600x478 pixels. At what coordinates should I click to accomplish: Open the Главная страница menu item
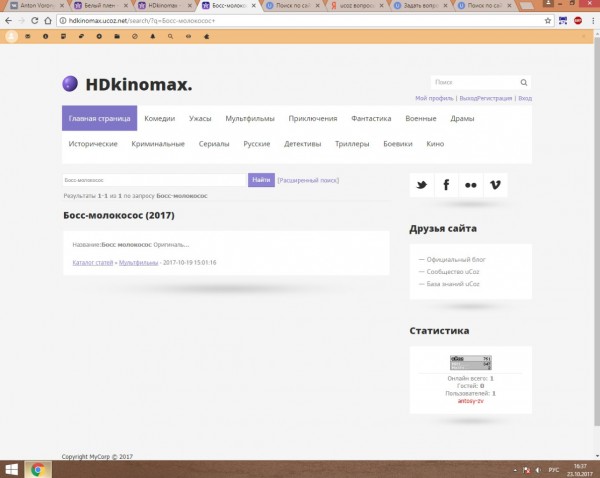pyautogui.click(x=99, y=118)
